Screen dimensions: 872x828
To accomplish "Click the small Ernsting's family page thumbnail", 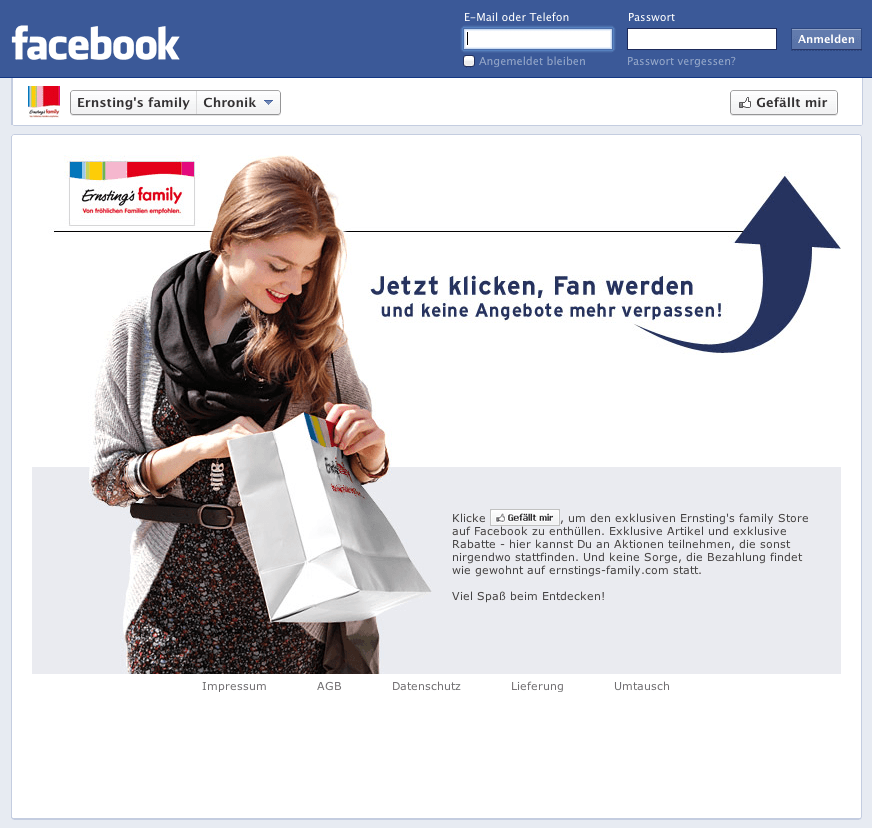I will (44, 101).
